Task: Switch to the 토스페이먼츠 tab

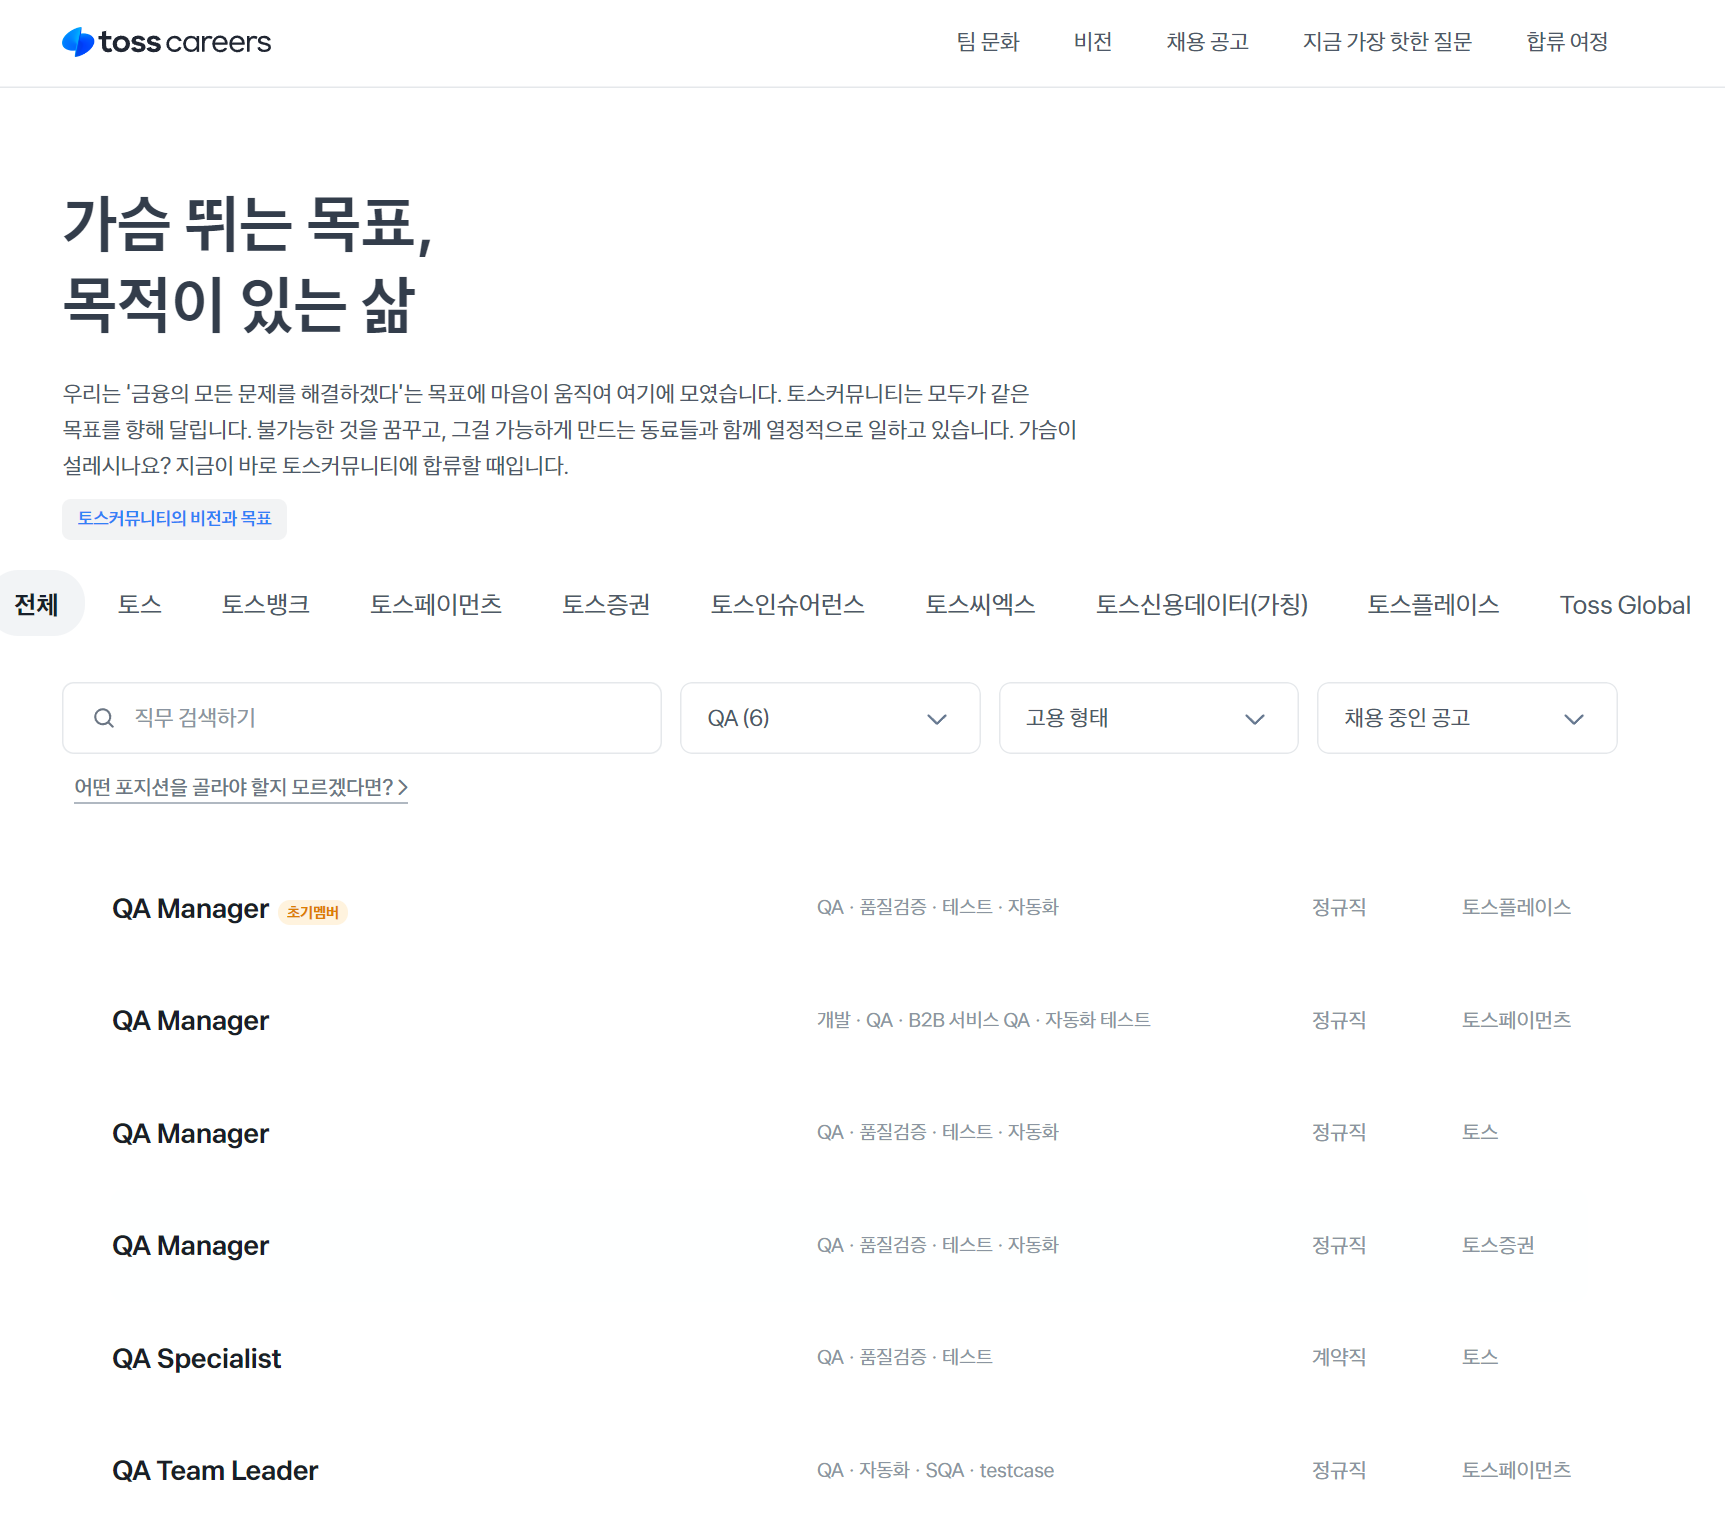Action: tap(435, 604)
